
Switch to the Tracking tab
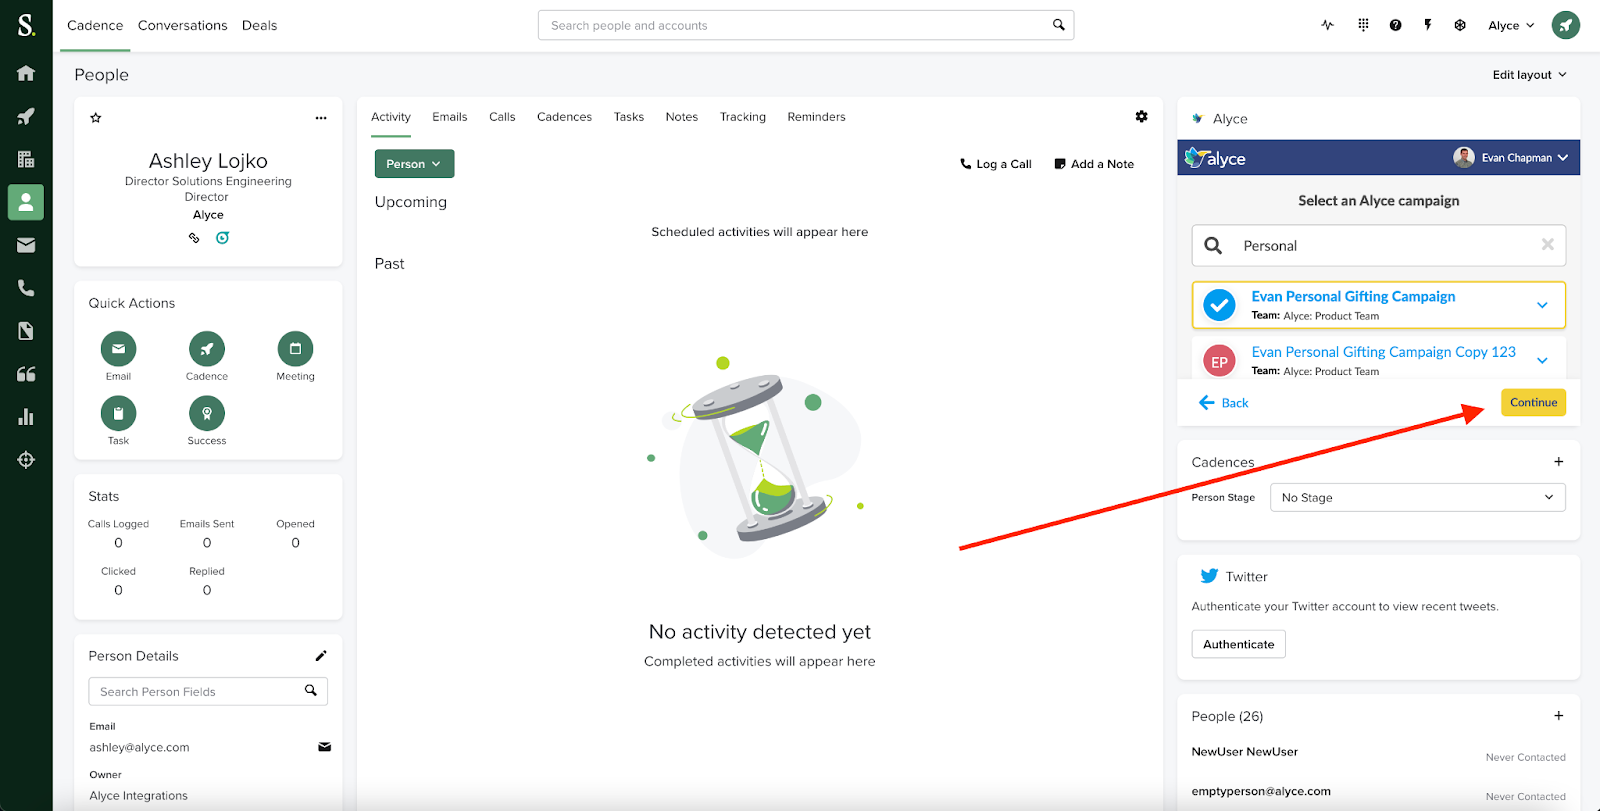(x=743, y=117)
